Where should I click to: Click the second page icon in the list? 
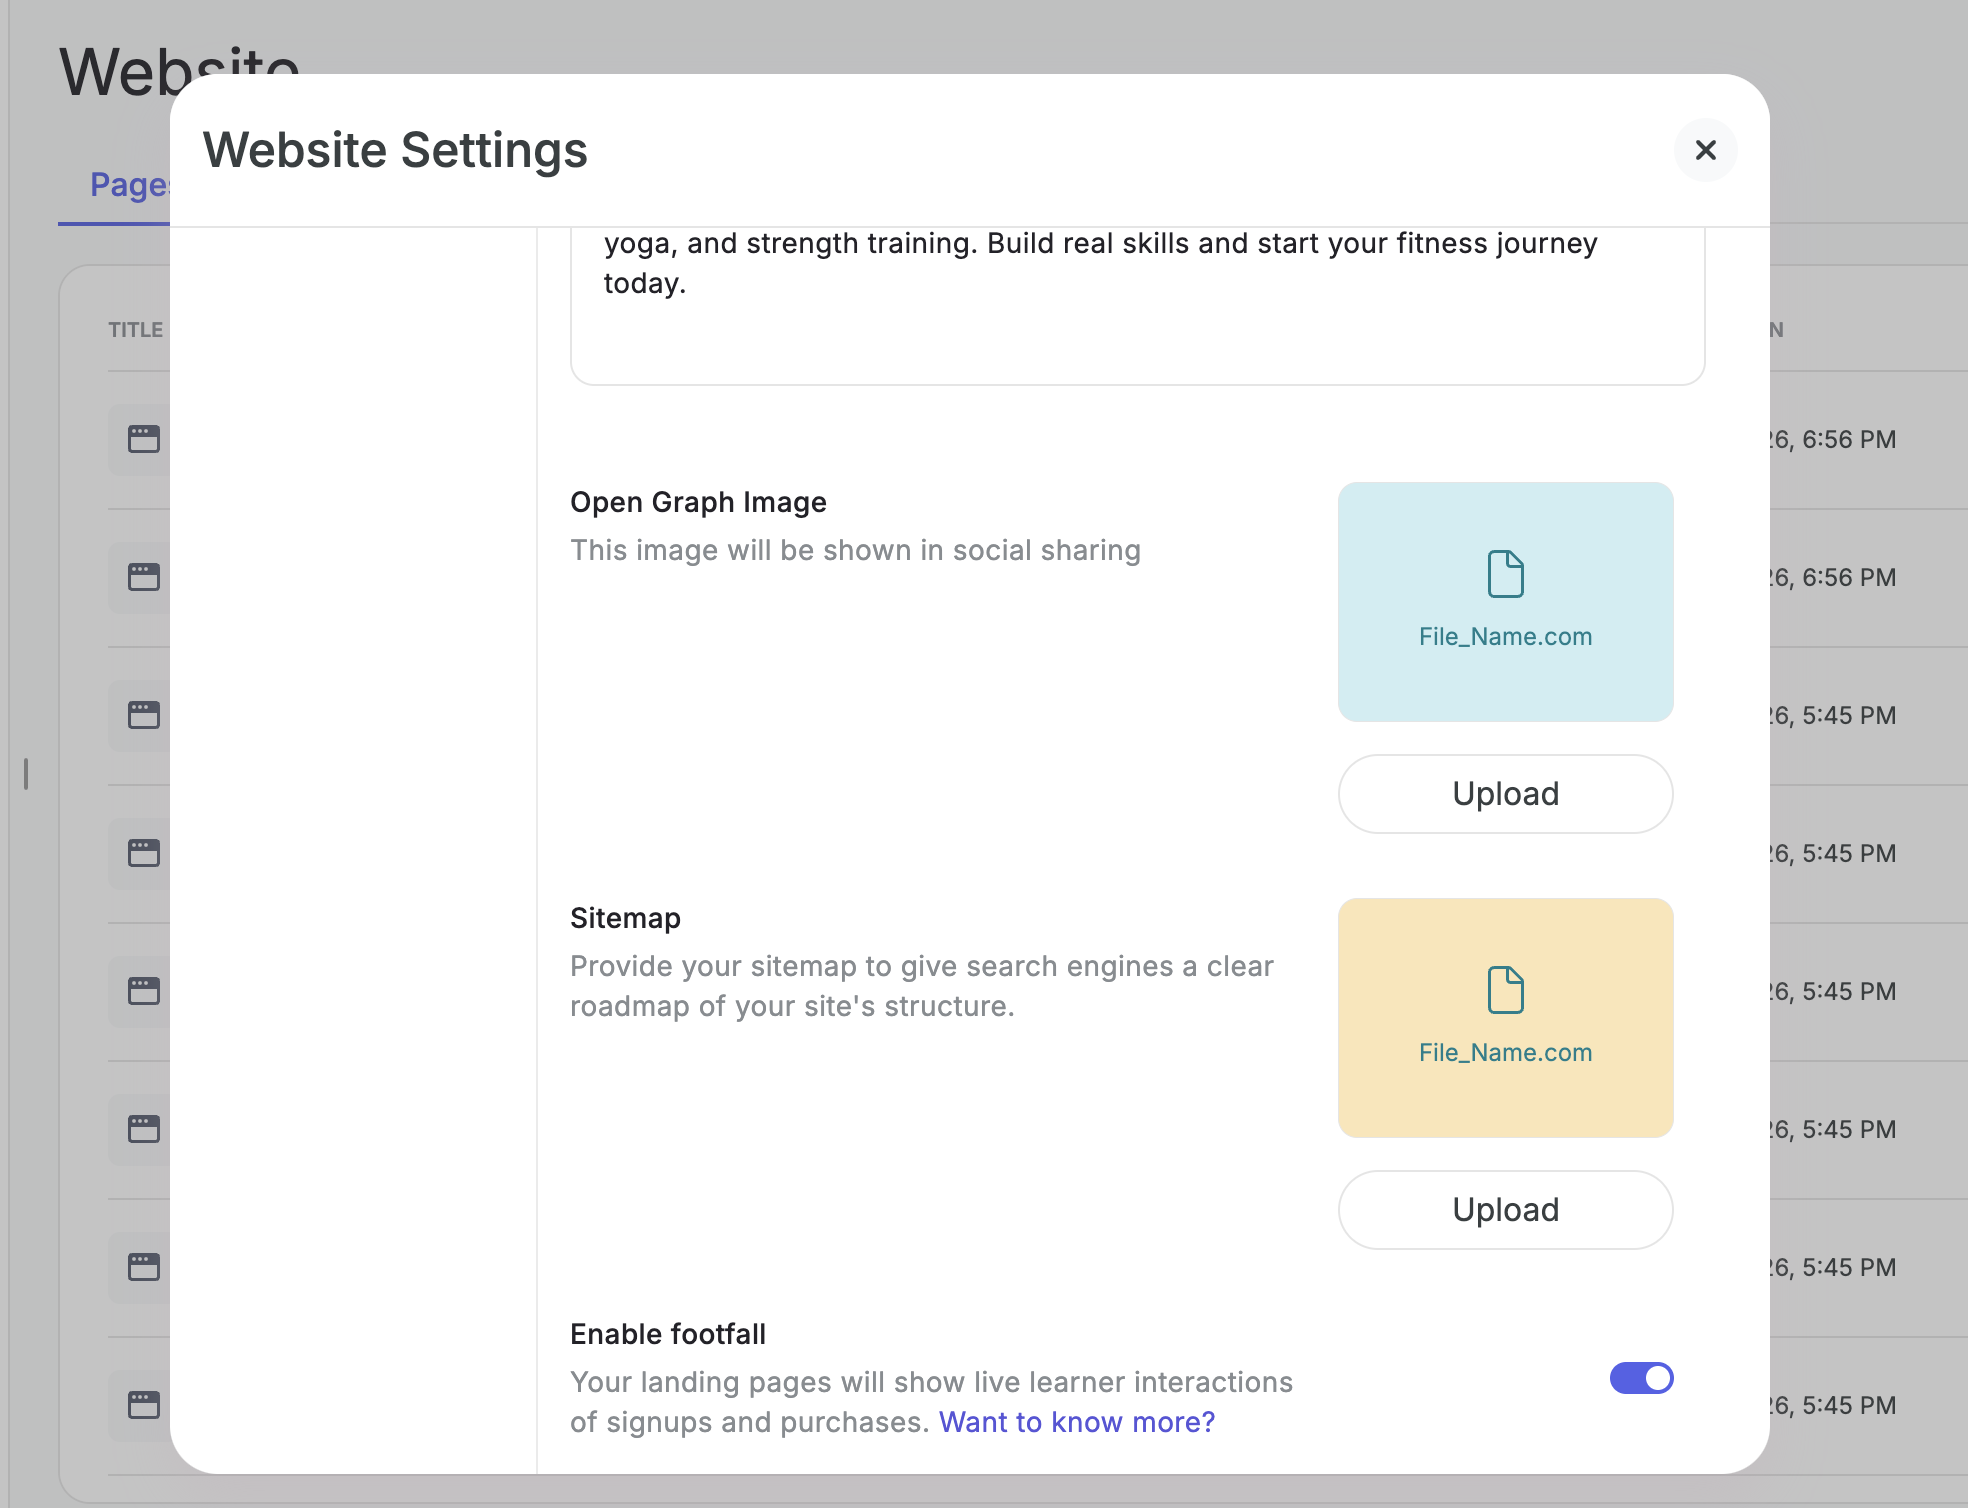143,577
